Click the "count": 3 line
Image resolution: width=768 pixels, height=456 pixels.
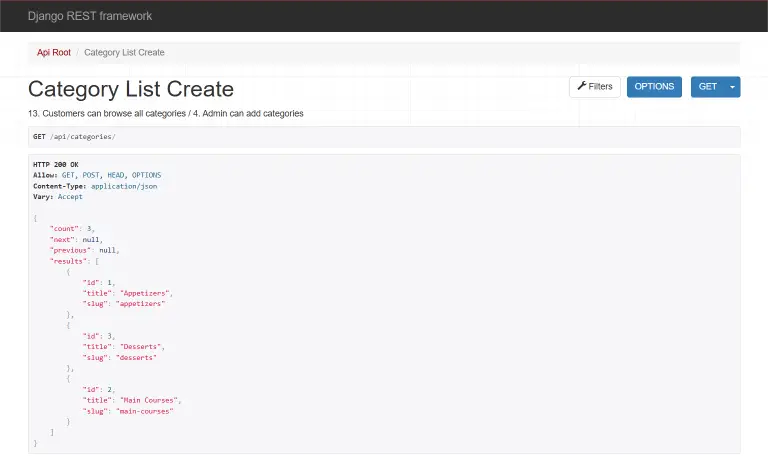[72, 229]
